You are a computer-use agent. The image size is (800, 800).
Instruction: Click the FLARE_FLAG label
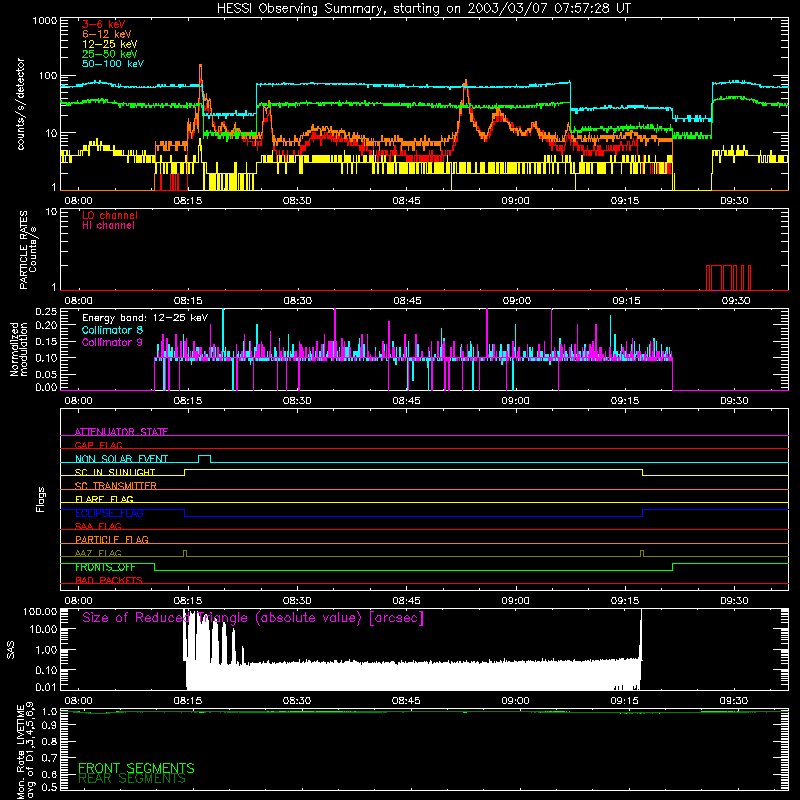pos(104,499)
